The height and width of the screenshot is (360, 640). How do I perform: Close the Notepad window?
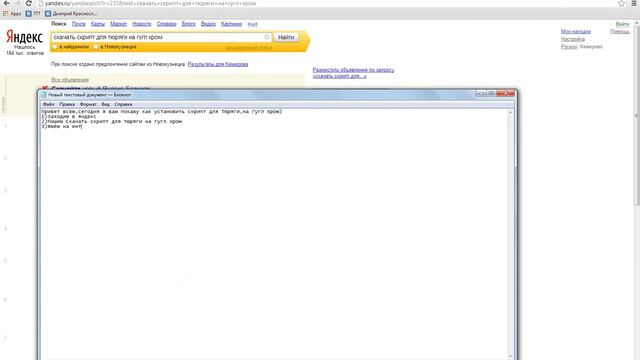506,93
